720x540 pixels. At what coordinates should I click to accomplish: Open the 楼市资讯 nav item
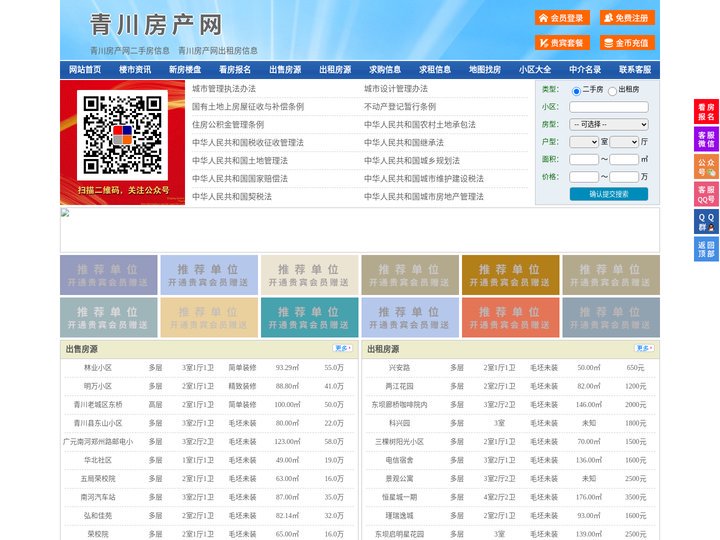click(x=135, y=70)
